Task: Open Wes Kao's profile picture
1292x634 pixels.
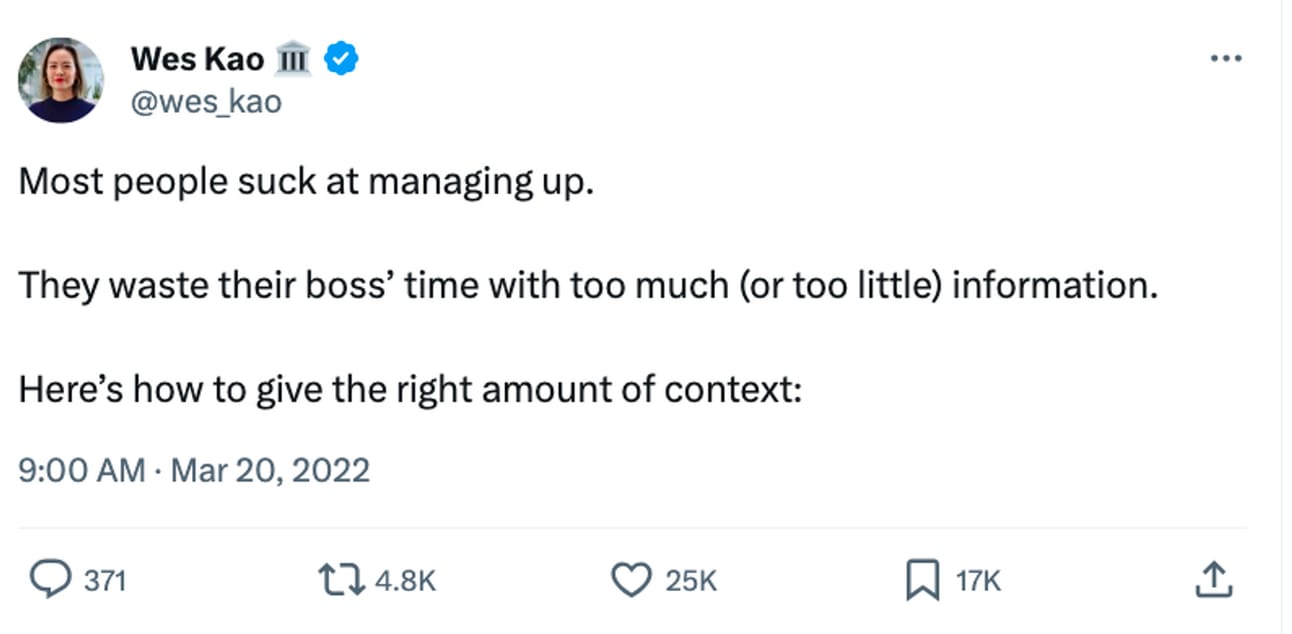Action: [x=61, y=80]
